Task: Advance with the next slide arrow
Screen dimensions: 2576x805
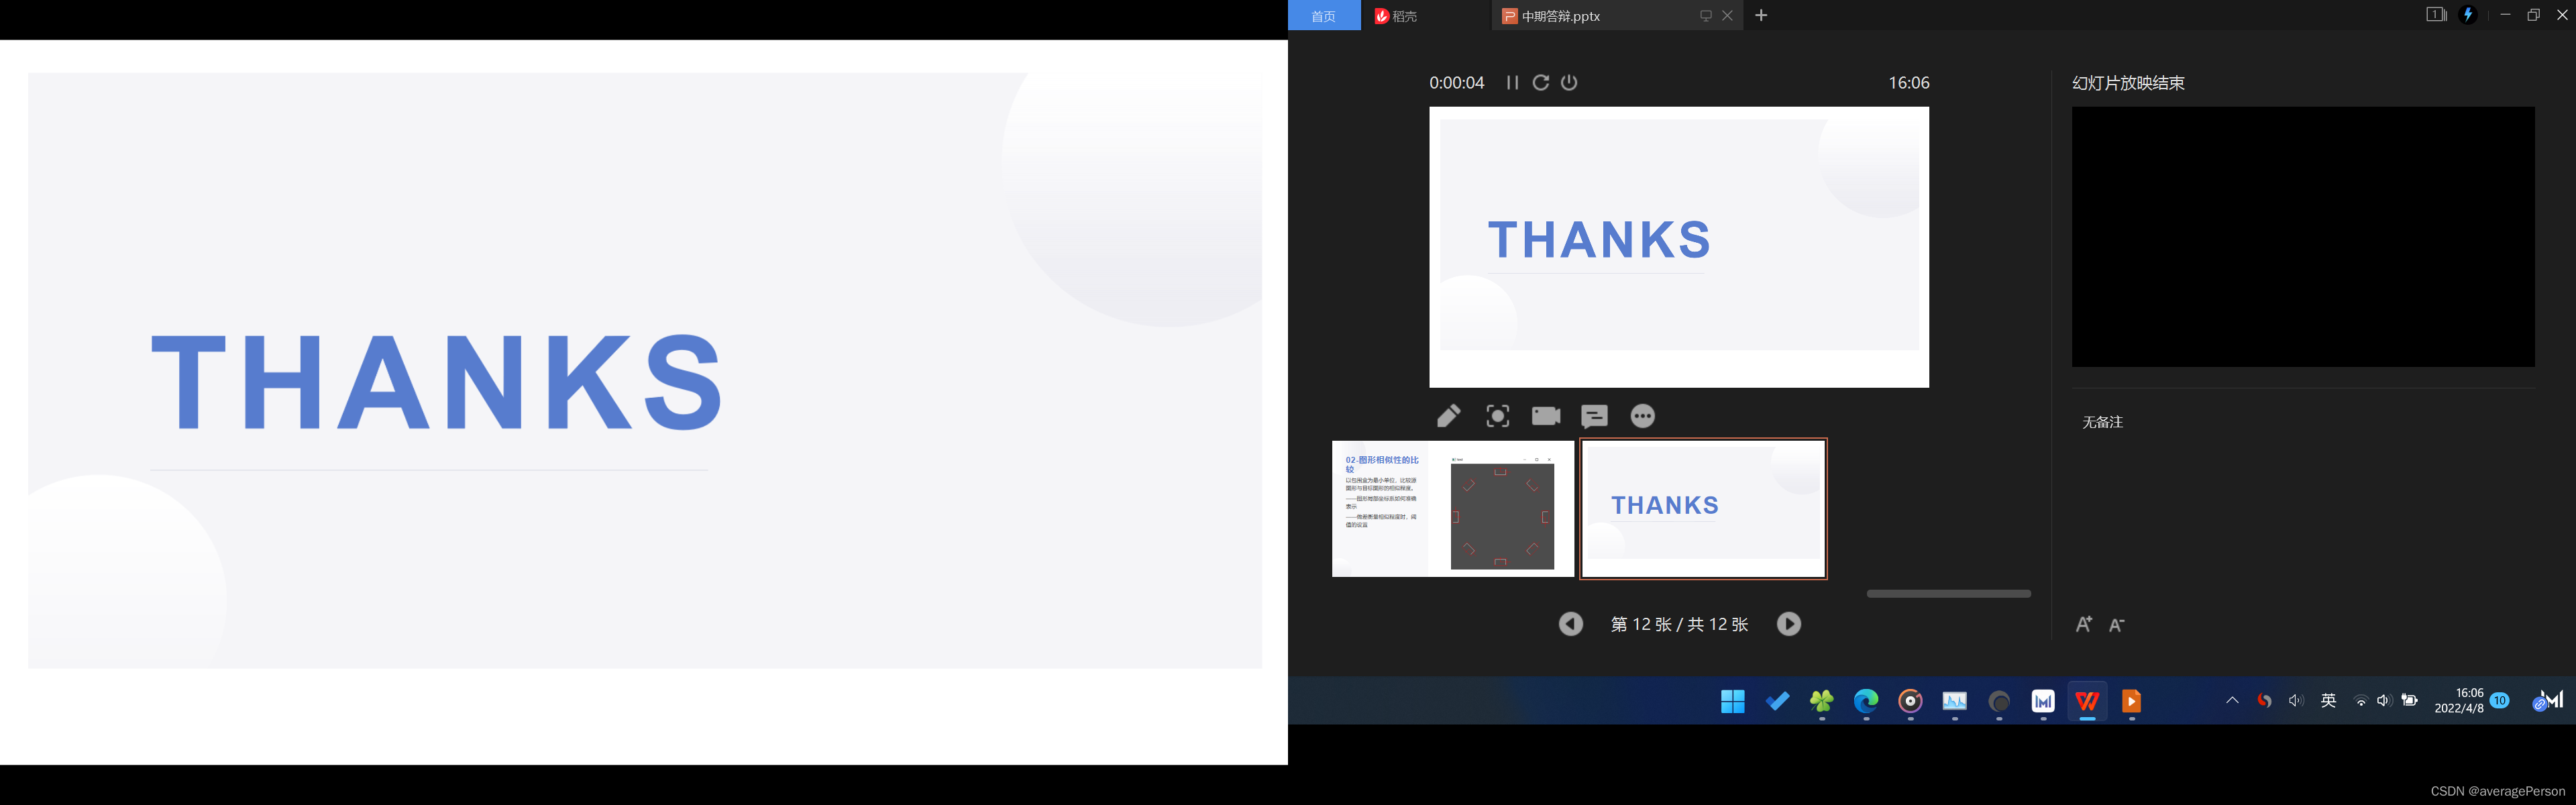Action: pos(1788,624)
